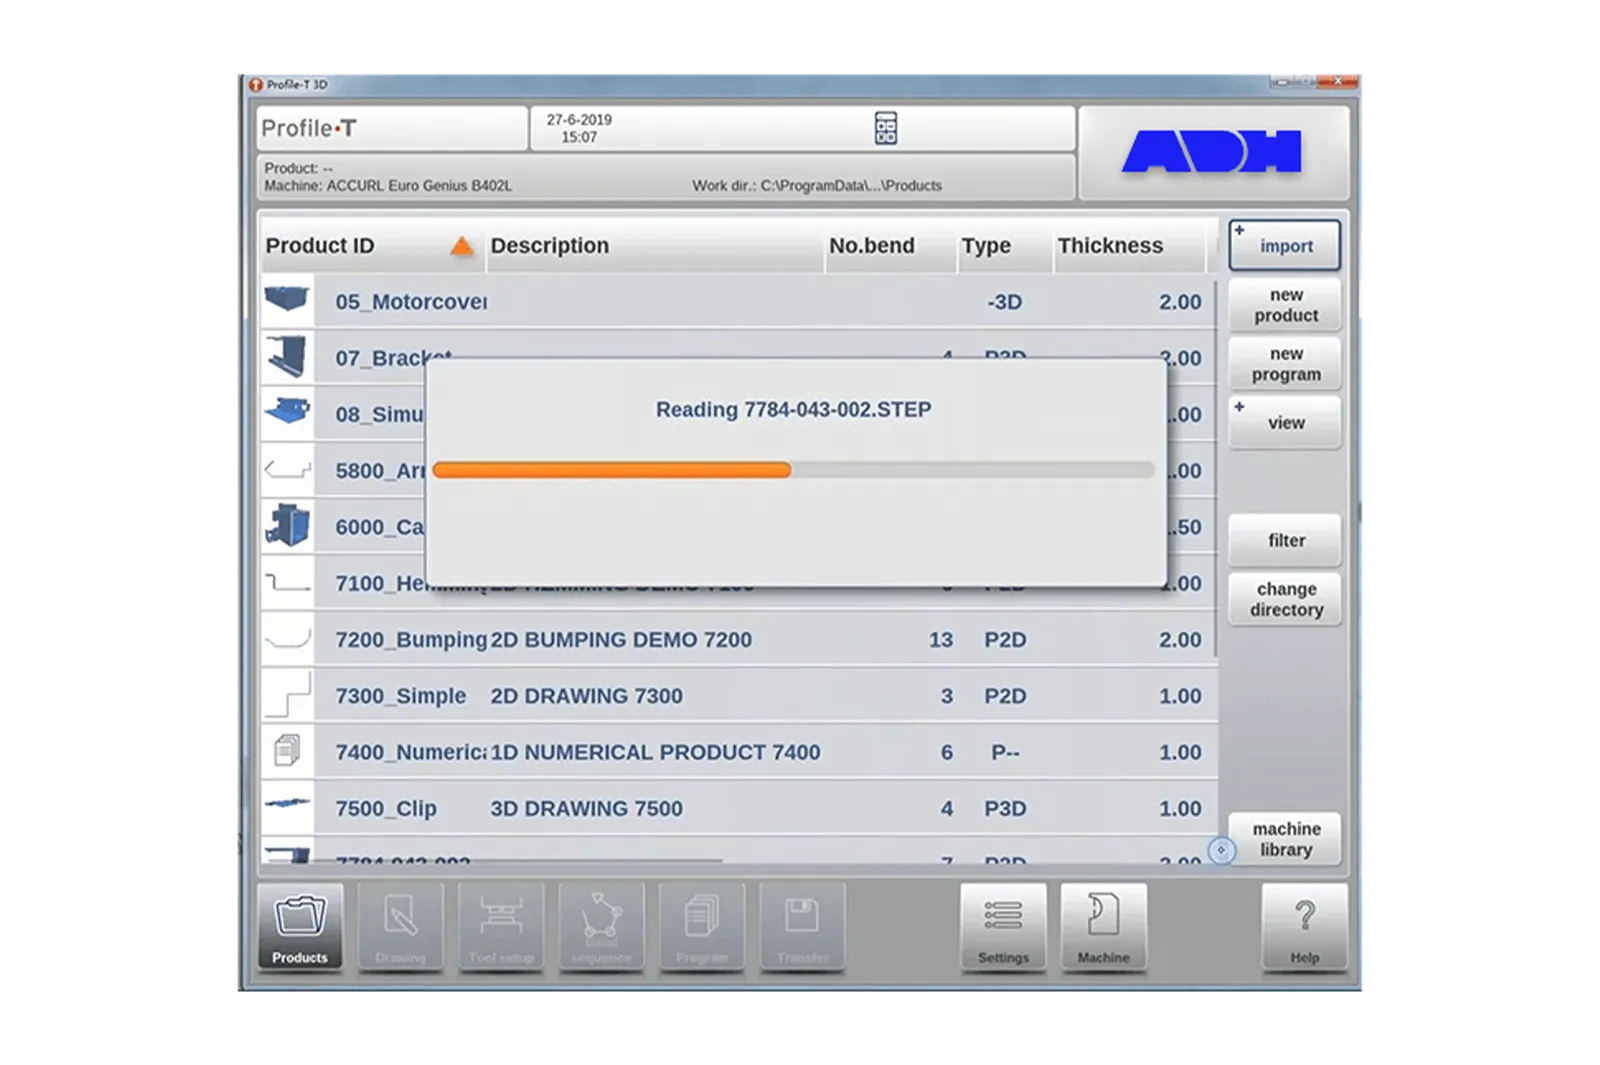Click the round scroll indicator by machine library
The height and width of the screenshot is (1065, 1600).
point(1221,850)
